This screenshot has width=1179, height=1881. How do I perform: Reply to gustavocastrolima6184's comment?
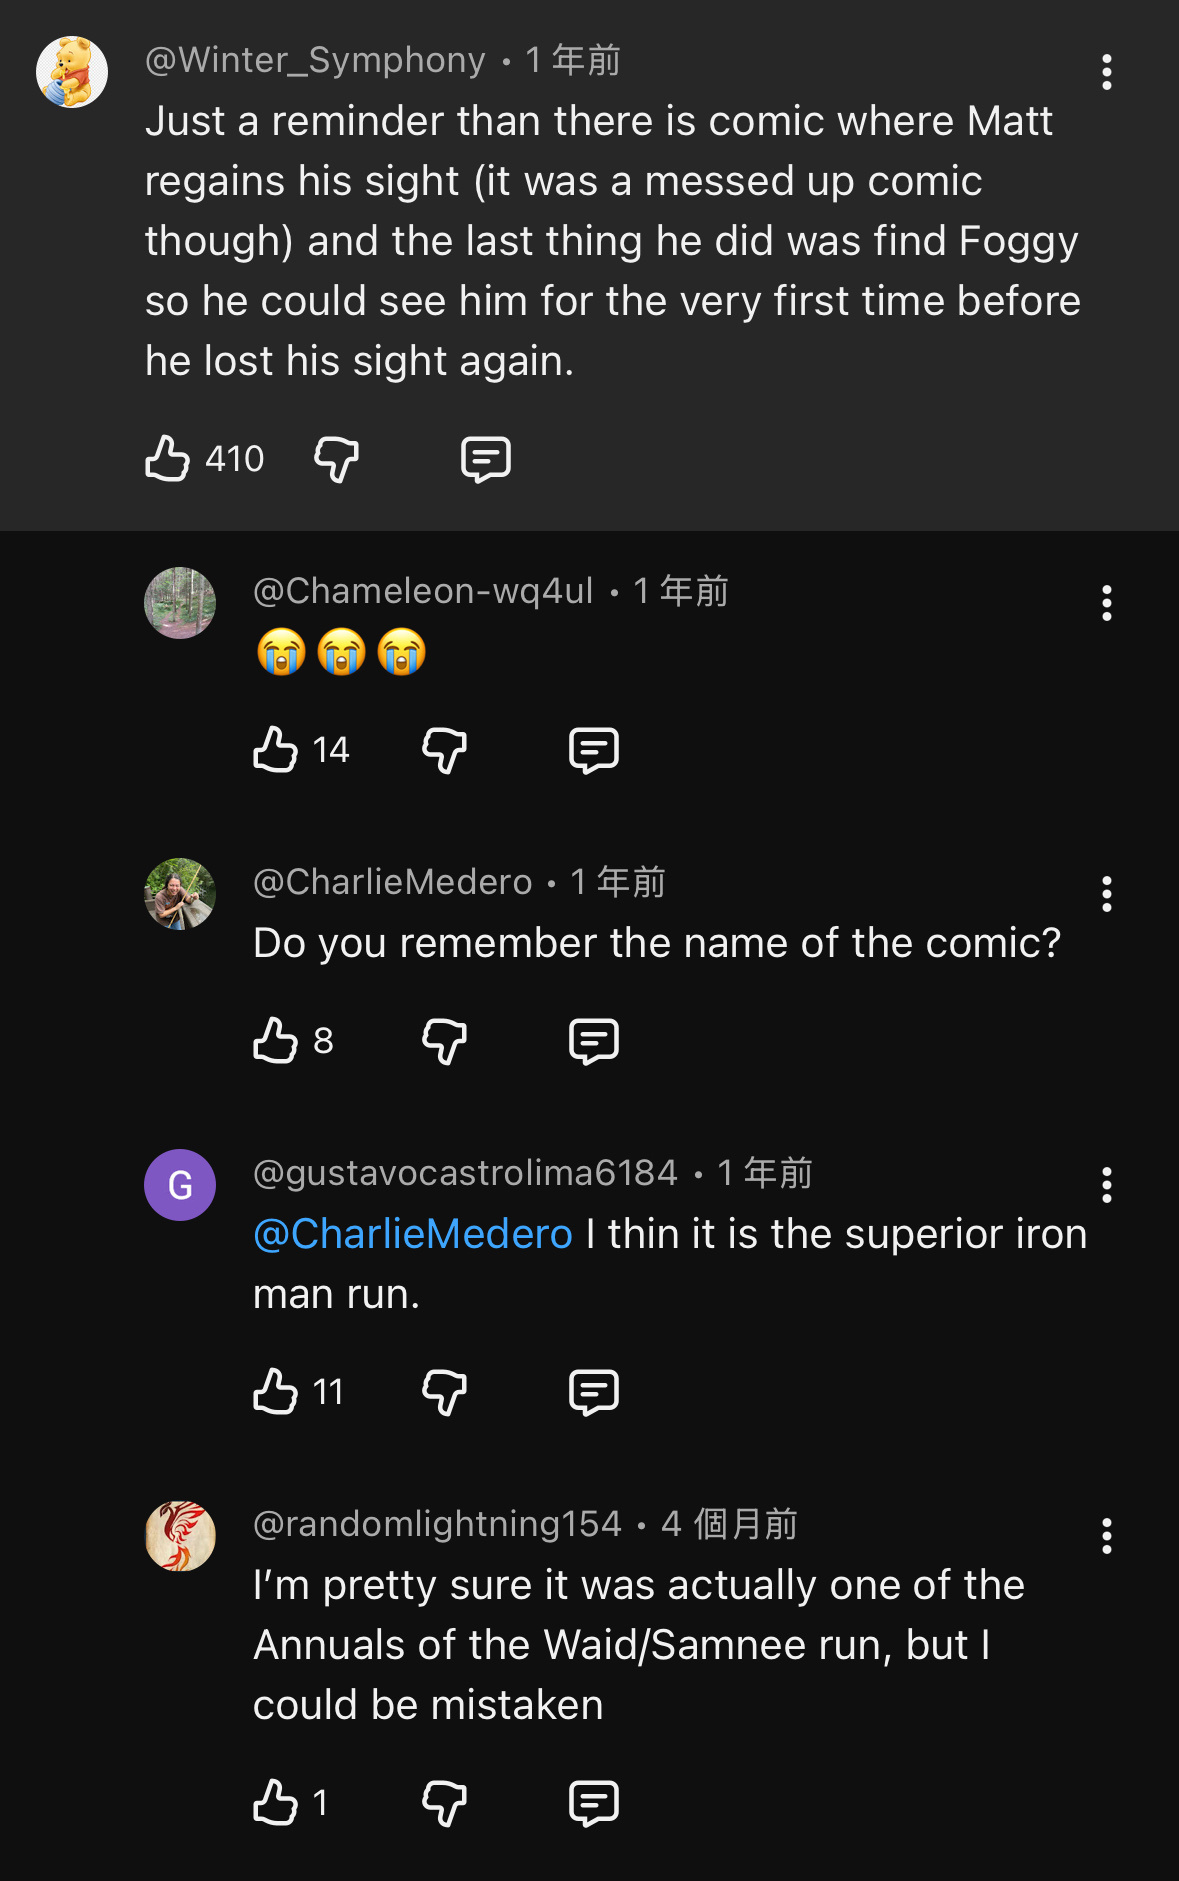point(594,1392)
